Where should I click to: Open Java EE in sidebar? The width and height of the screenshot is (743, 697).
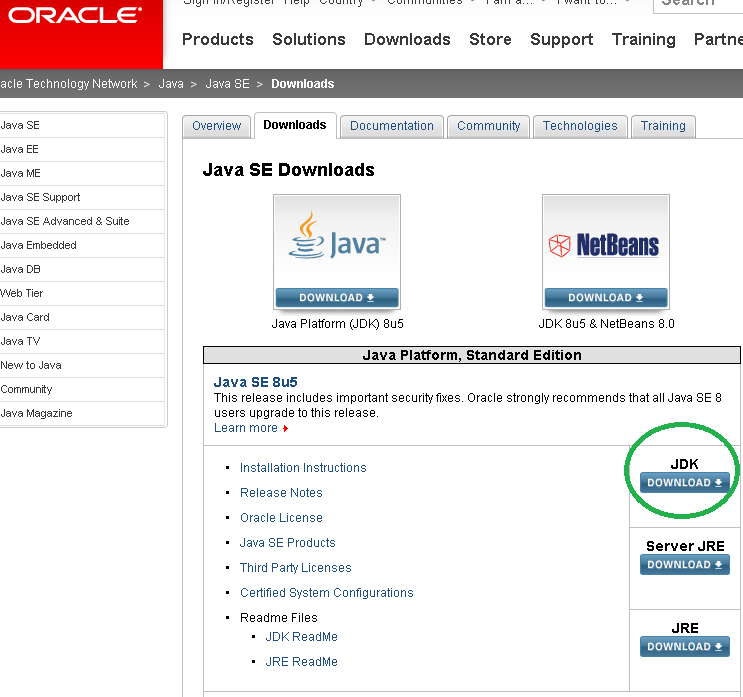[82, 149]
